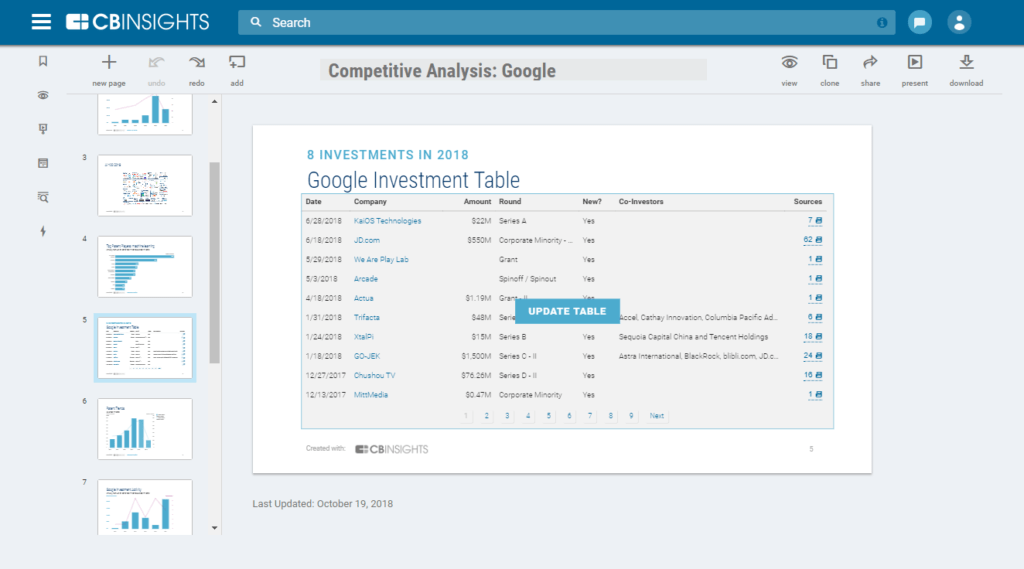Viewport: 1024px width, 569px height.
Task: Click the 8 INVESTMENTS IN 2018 heading
Action: (388, 155)
